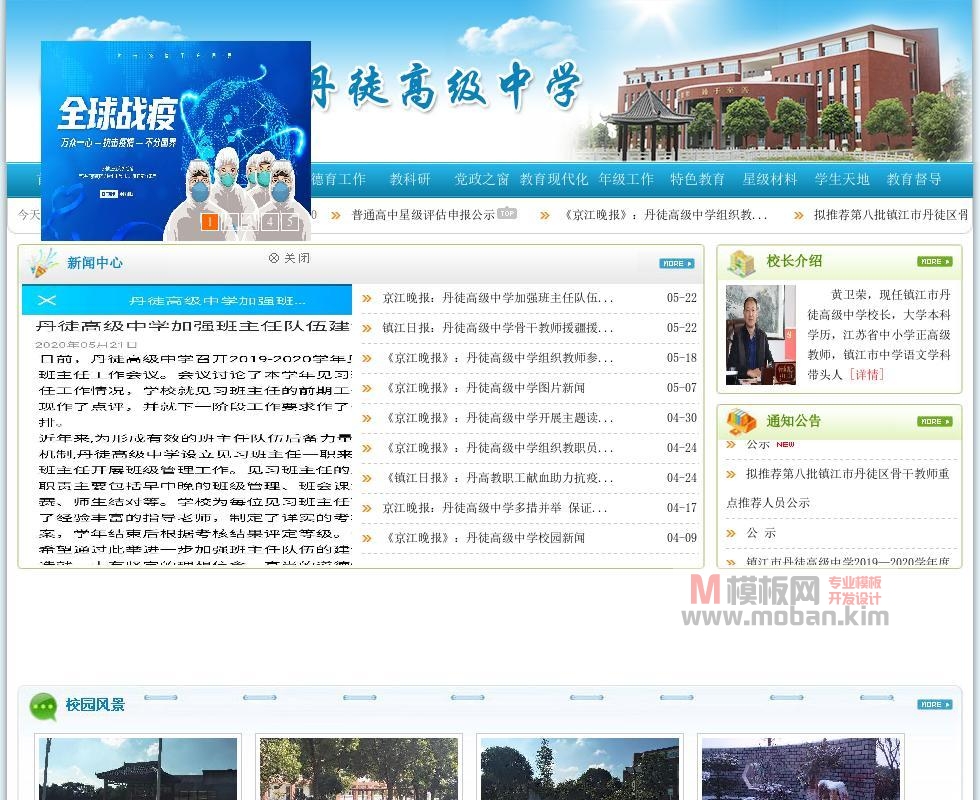Open news 《镇江日报》：丹高教职工献血助力抗疫
This screenshot has height=800, width=980.
click(x=498, y=478)
